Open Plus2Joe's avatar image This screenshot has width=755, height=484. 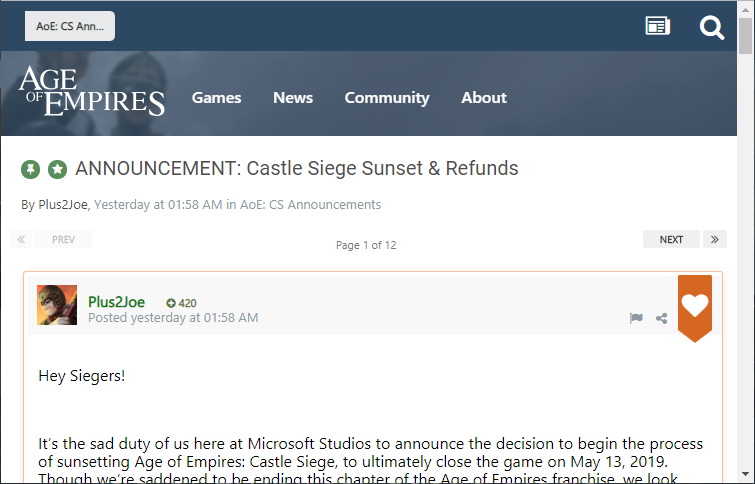pyautogui.click(x=57, y=305)
